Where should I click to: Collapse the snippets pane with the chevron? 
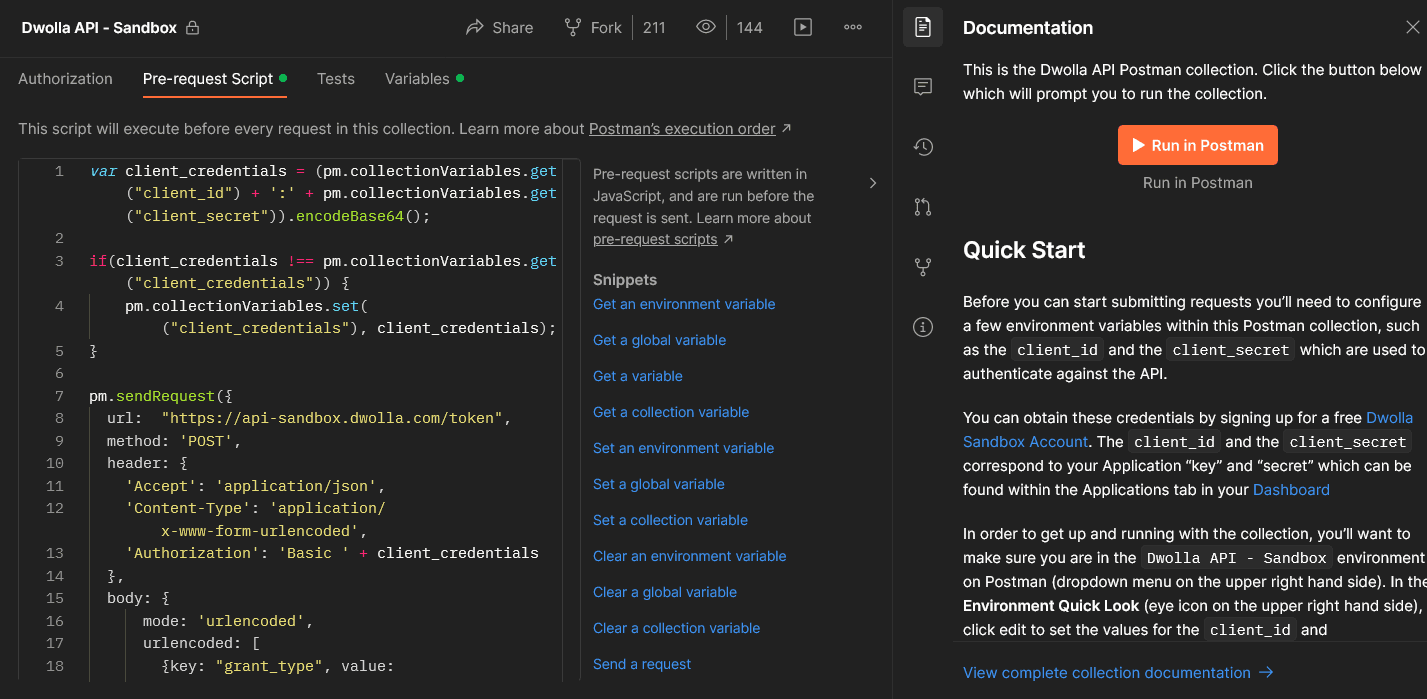(872, 183)
